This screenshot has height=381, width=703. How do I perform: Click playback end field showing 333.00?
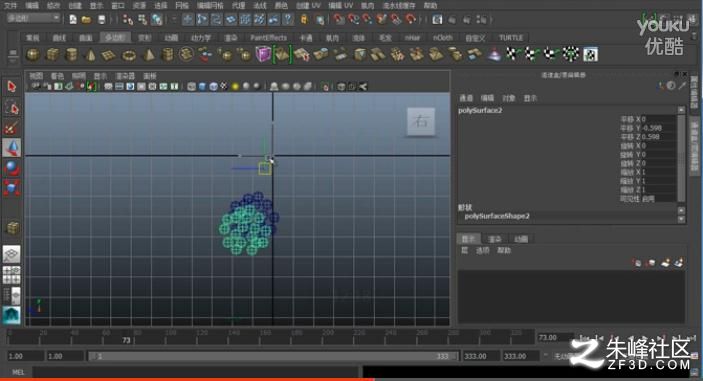point(481,356)
